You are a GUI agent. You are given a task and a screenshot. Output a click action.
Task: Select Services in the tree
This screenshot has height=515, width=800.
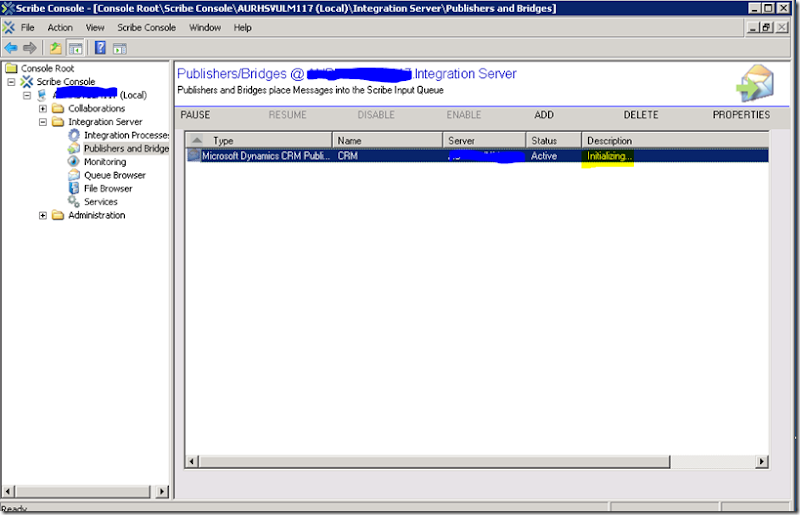click(x=101, y=202)
